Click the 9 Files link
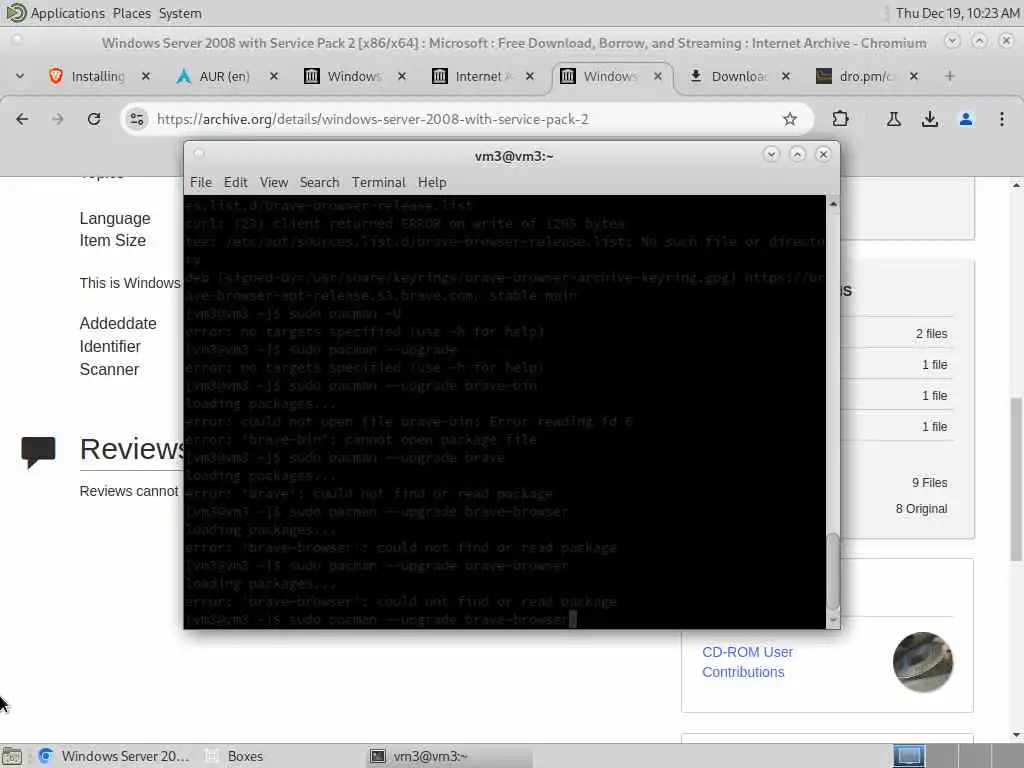This screenshot has width=1024, height=768. (929, 483)
